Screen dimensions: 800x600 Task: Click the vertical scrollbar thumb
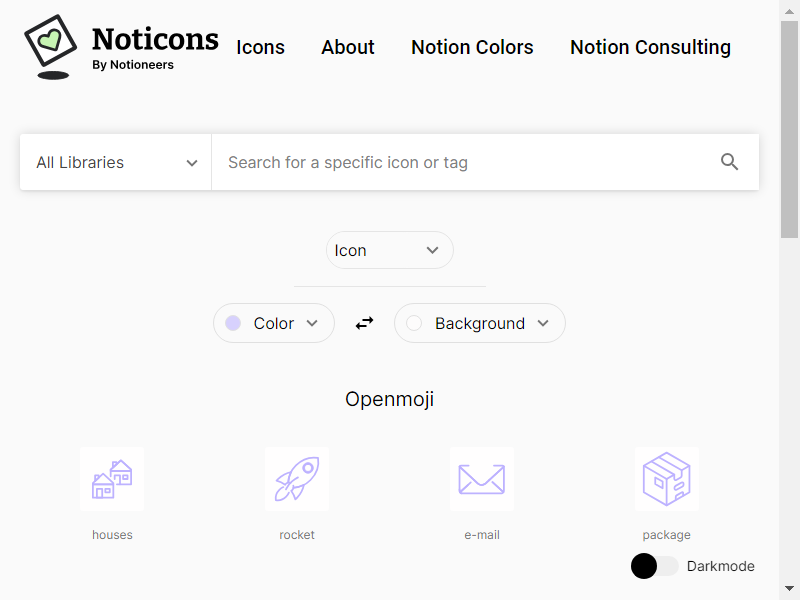click(x=789, y=130)
